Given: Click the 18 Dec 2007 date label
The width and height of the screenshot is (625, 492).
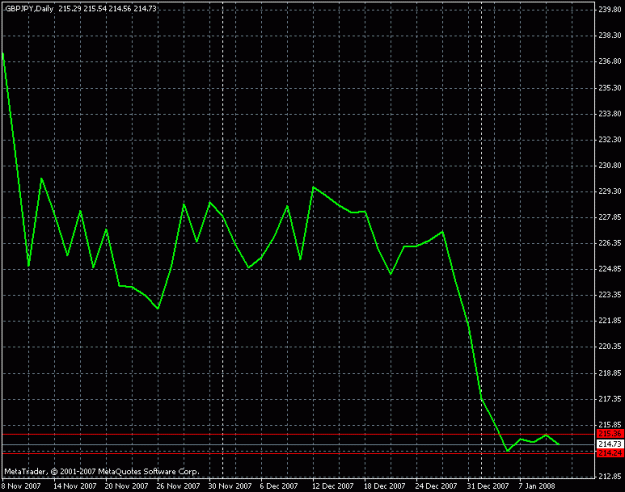Looking at the screenshot, I should click(385, 486).
